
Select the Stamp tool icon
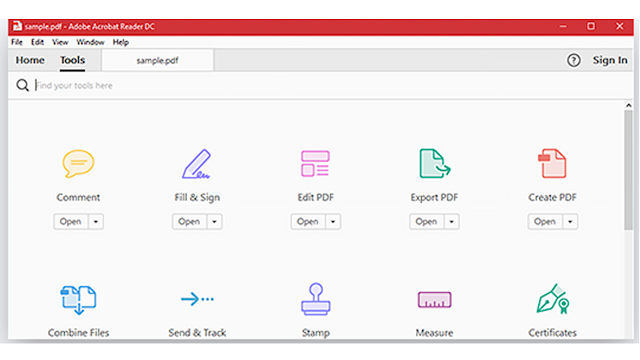(x=316, y=299)
